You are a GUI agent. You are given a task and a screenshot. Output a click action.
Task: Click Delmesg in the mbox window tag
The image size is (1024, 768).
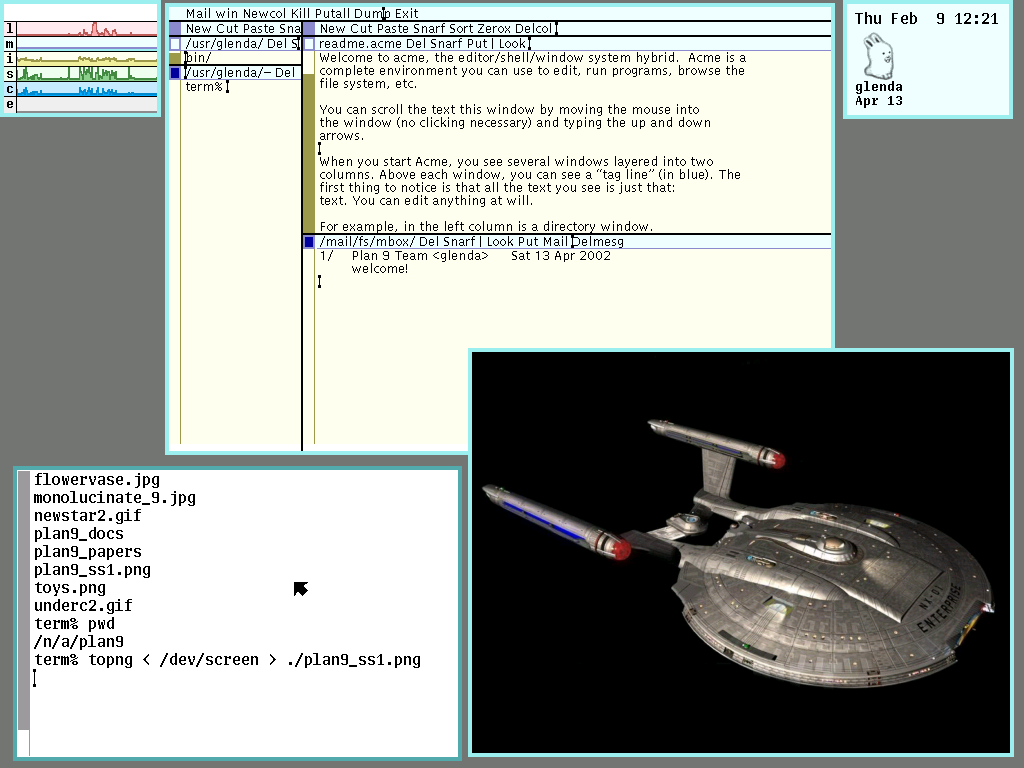[598, 242]
